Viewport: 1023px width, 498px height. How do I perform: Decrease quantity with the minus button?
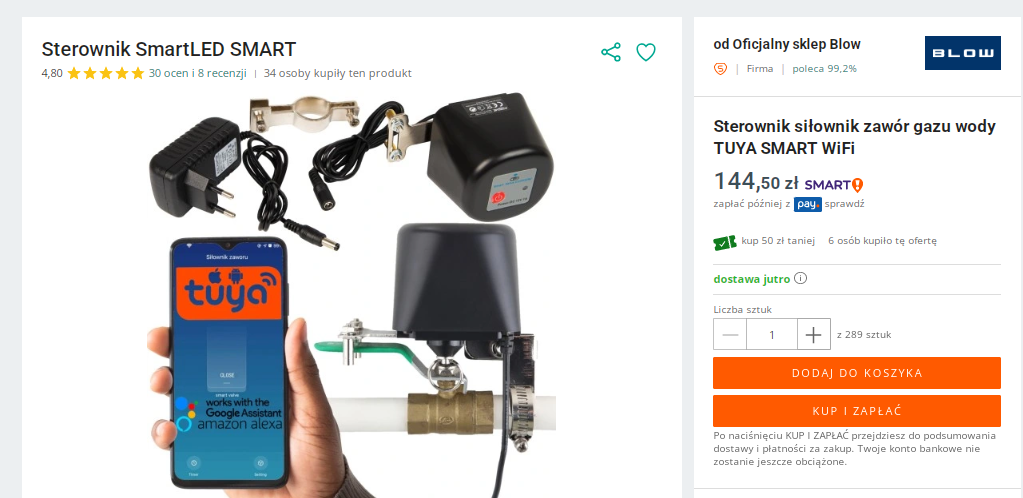(x=730, y=334)
